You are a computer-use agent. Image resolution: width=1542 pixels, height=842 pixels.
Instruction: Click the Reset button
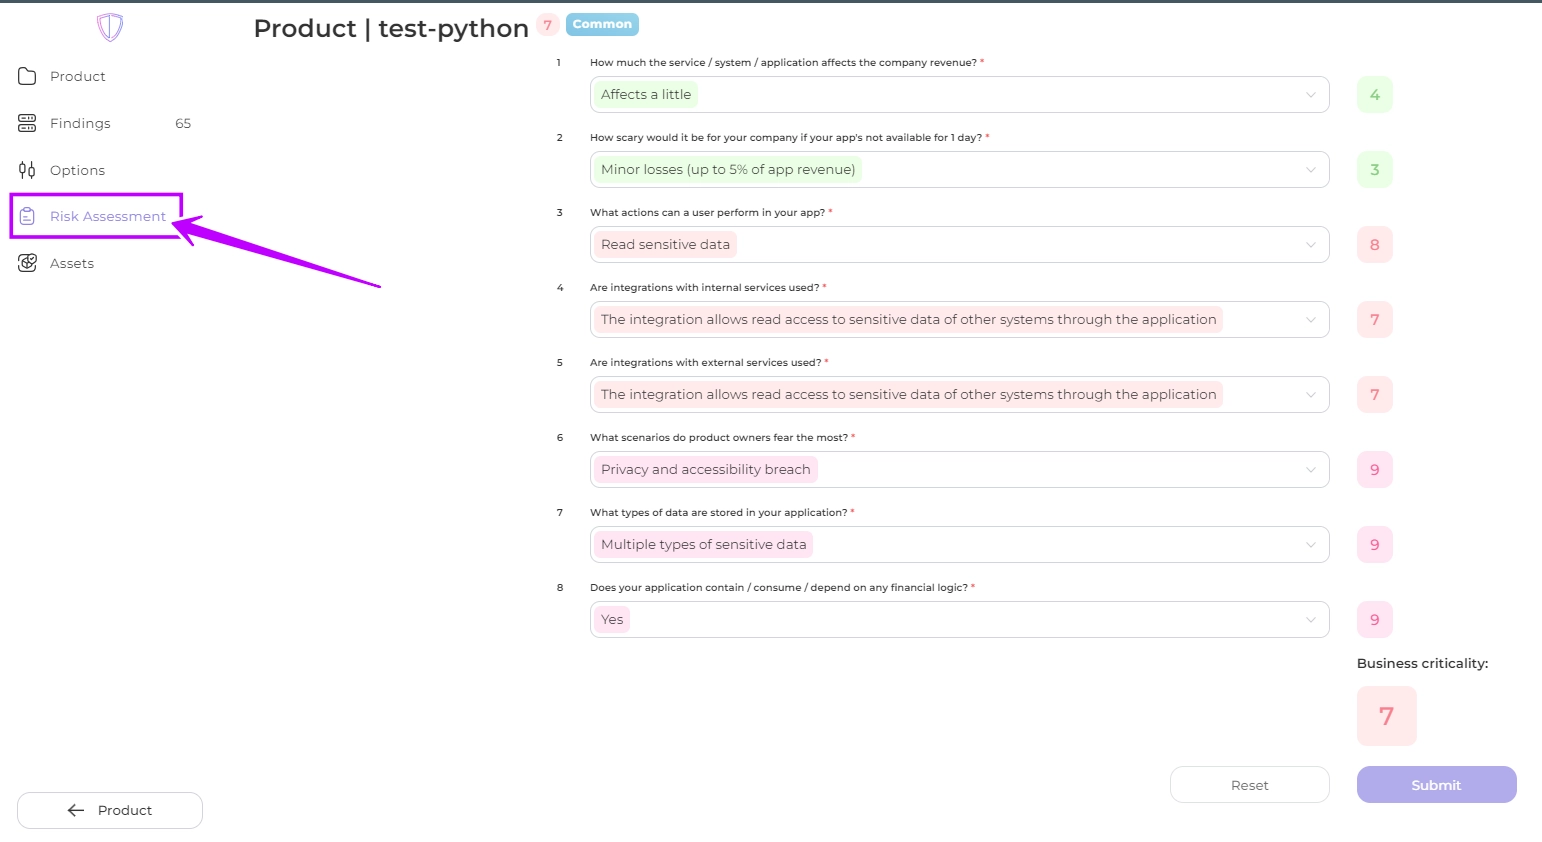tap(1249, 785)
